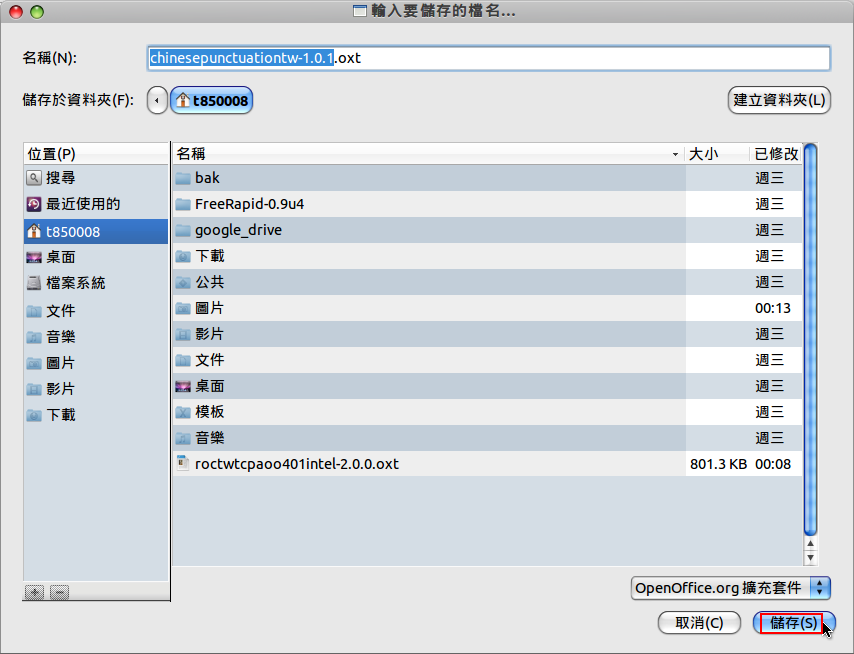Click the 建立資料夾(L) create folder button

(779, 100)
